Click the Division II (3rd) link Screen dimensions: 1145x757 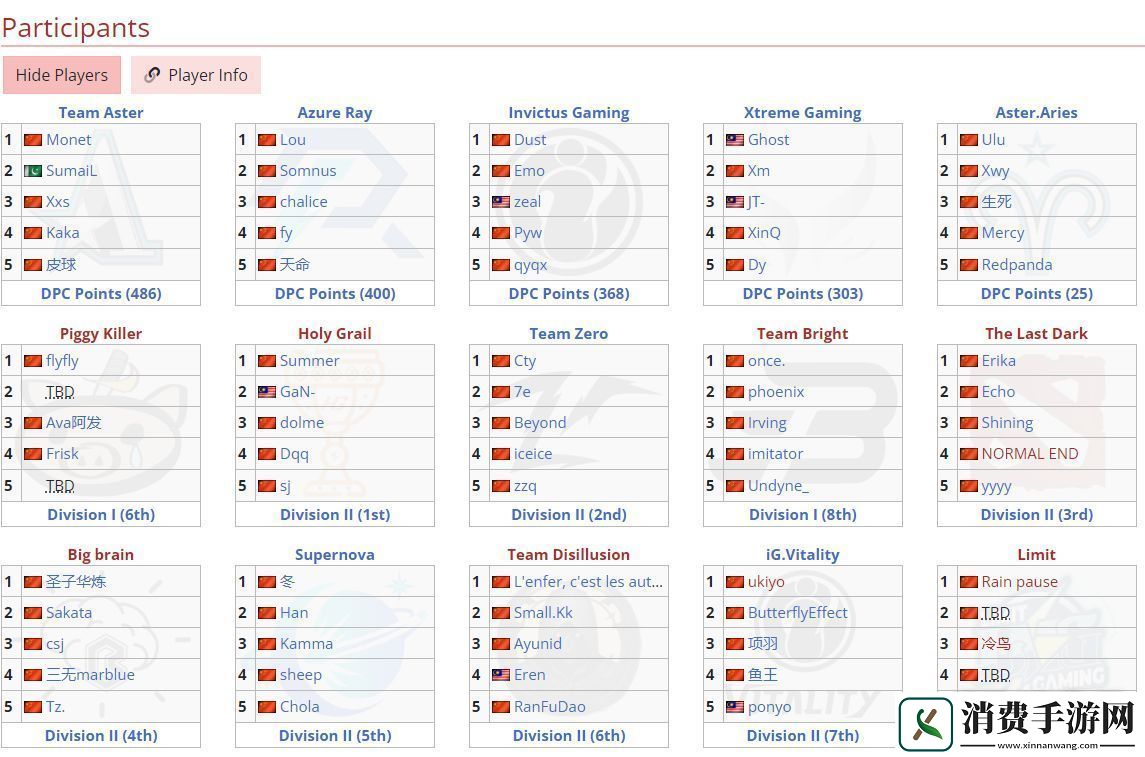coord(1036,515)
